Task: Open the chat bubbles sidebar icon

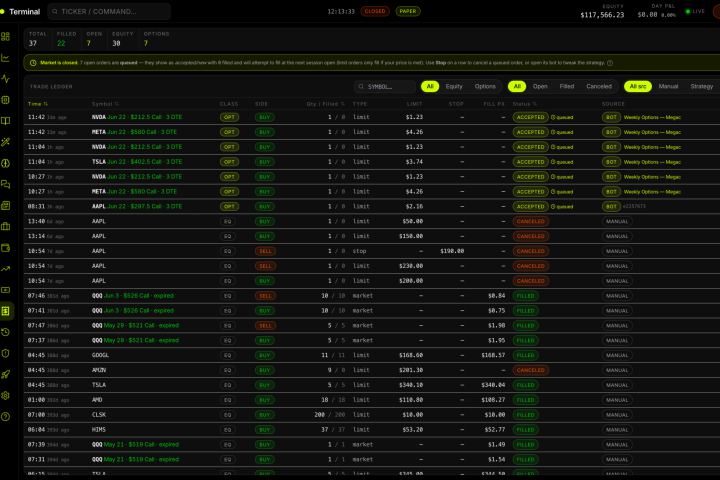Action: (x=6, y=184)
